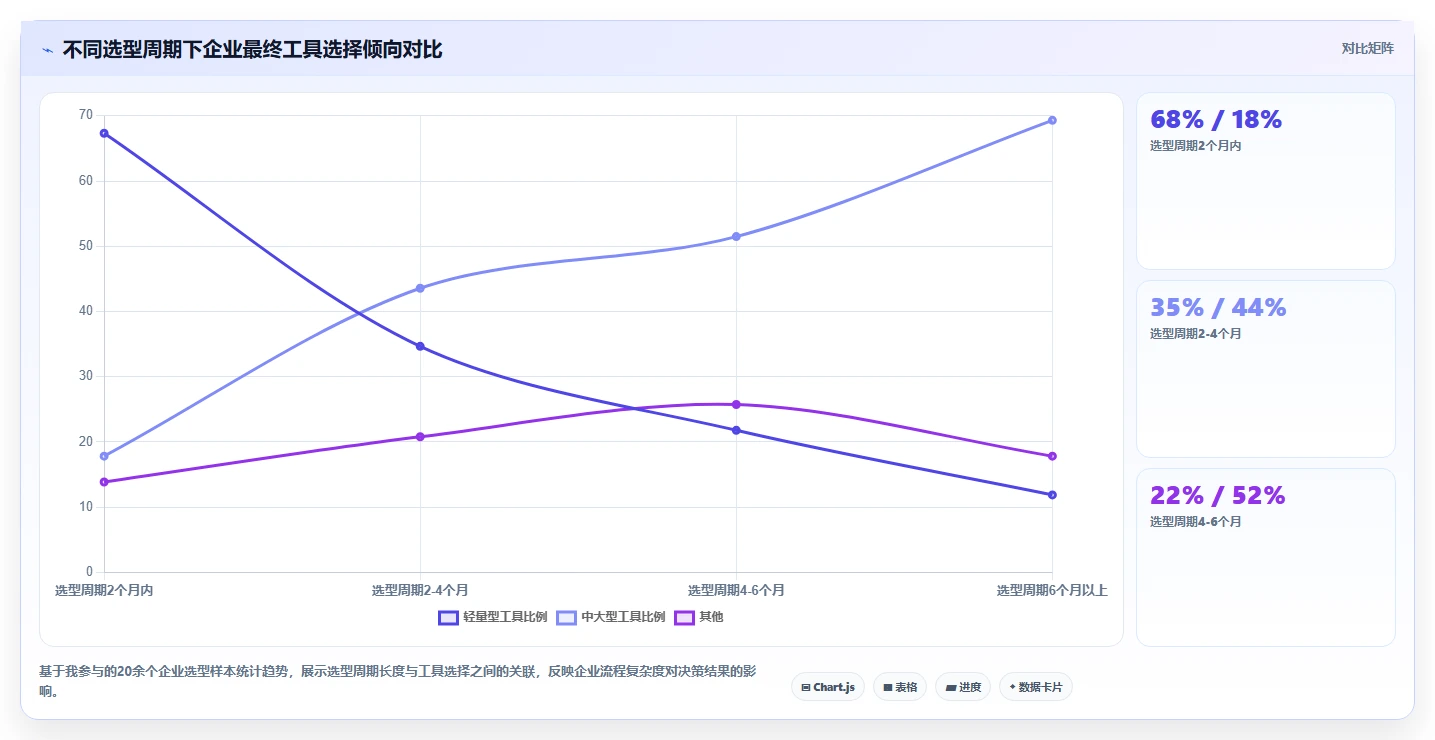The height and width of the screenshot is (740, 1435).
Task: Select the 68% / 18% stat card
Action: click(x=1265, y=181)
